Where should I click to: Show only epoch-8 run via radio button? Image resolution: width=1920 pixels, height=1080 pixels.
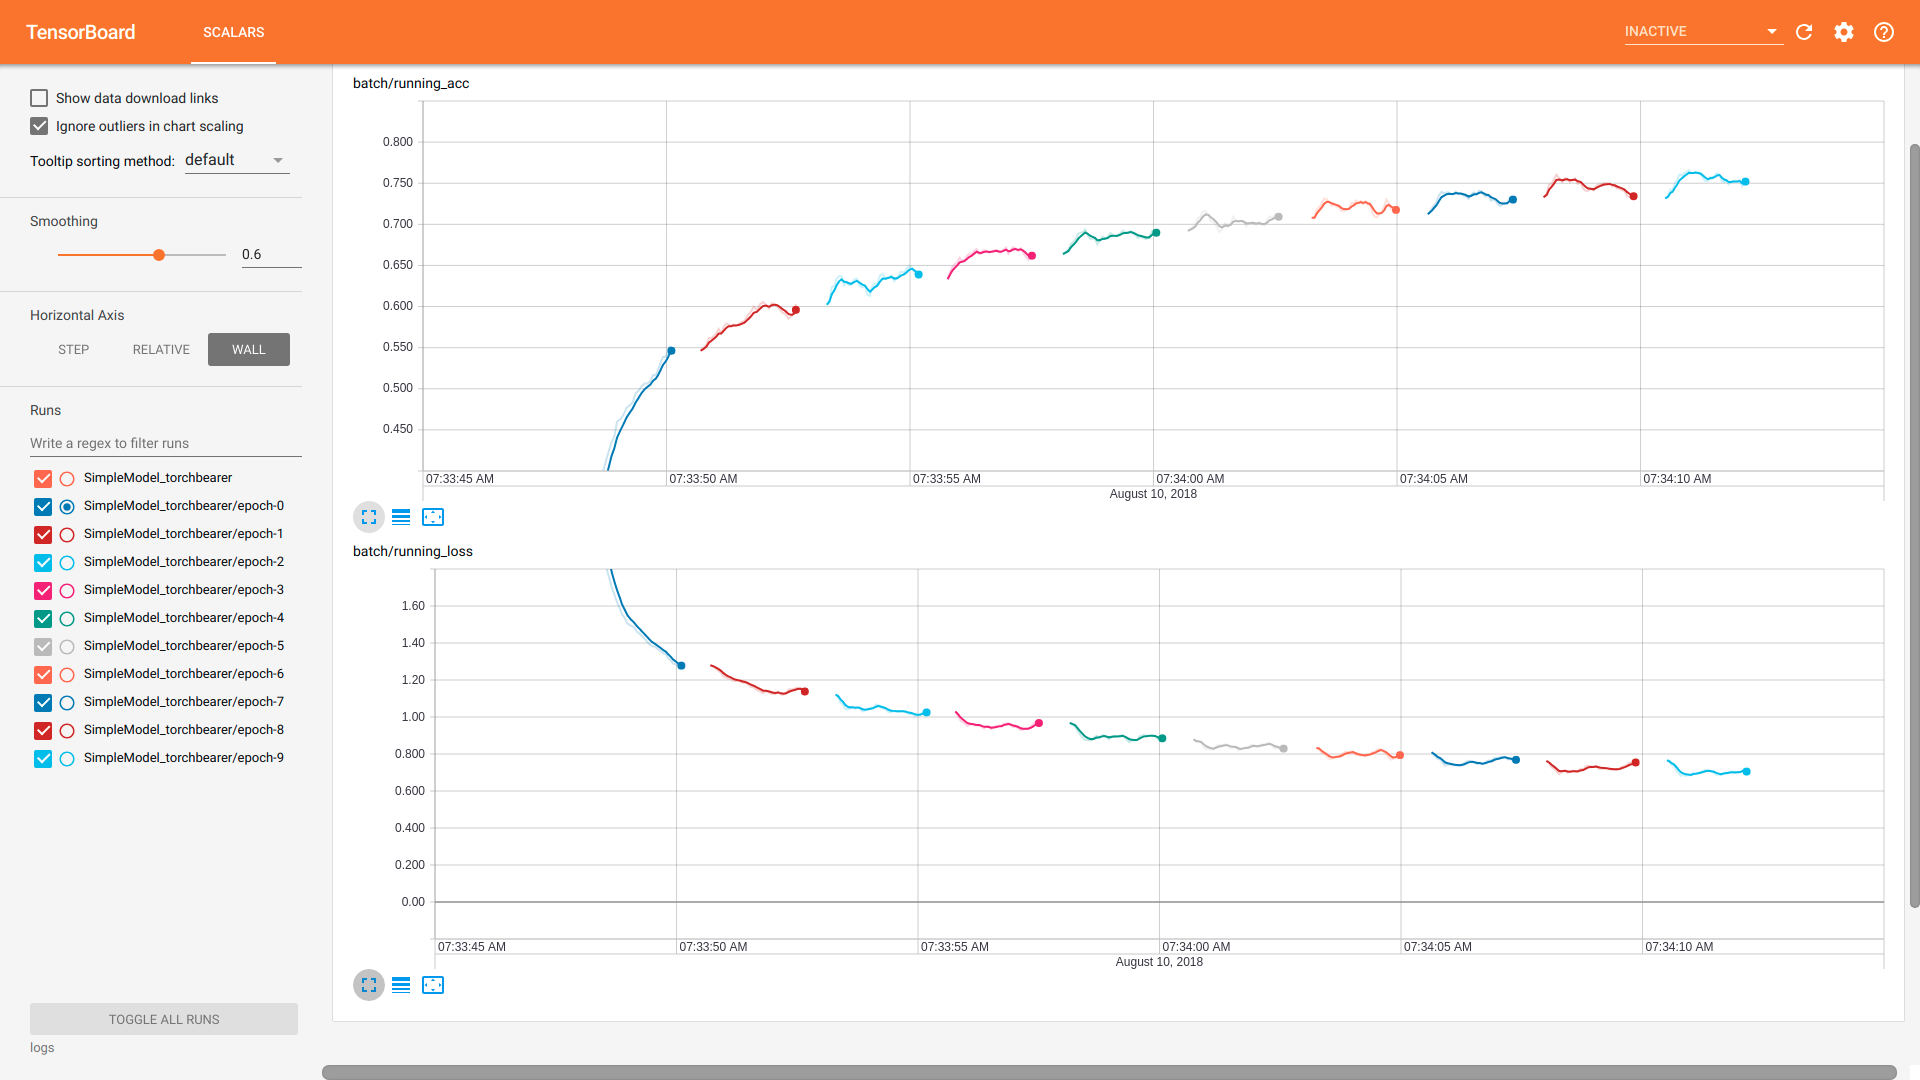(67, 731)
